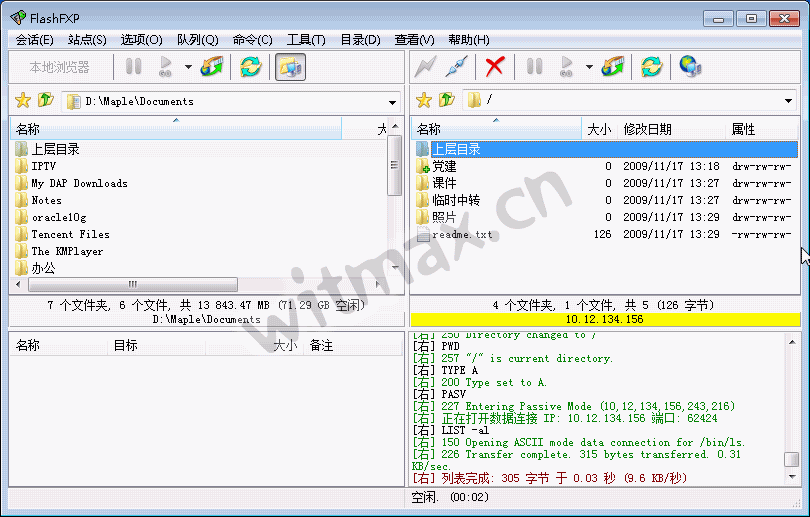This screenshot has width=810, height=517.
Task: Select the Notes folder
Action: point(39,200)
